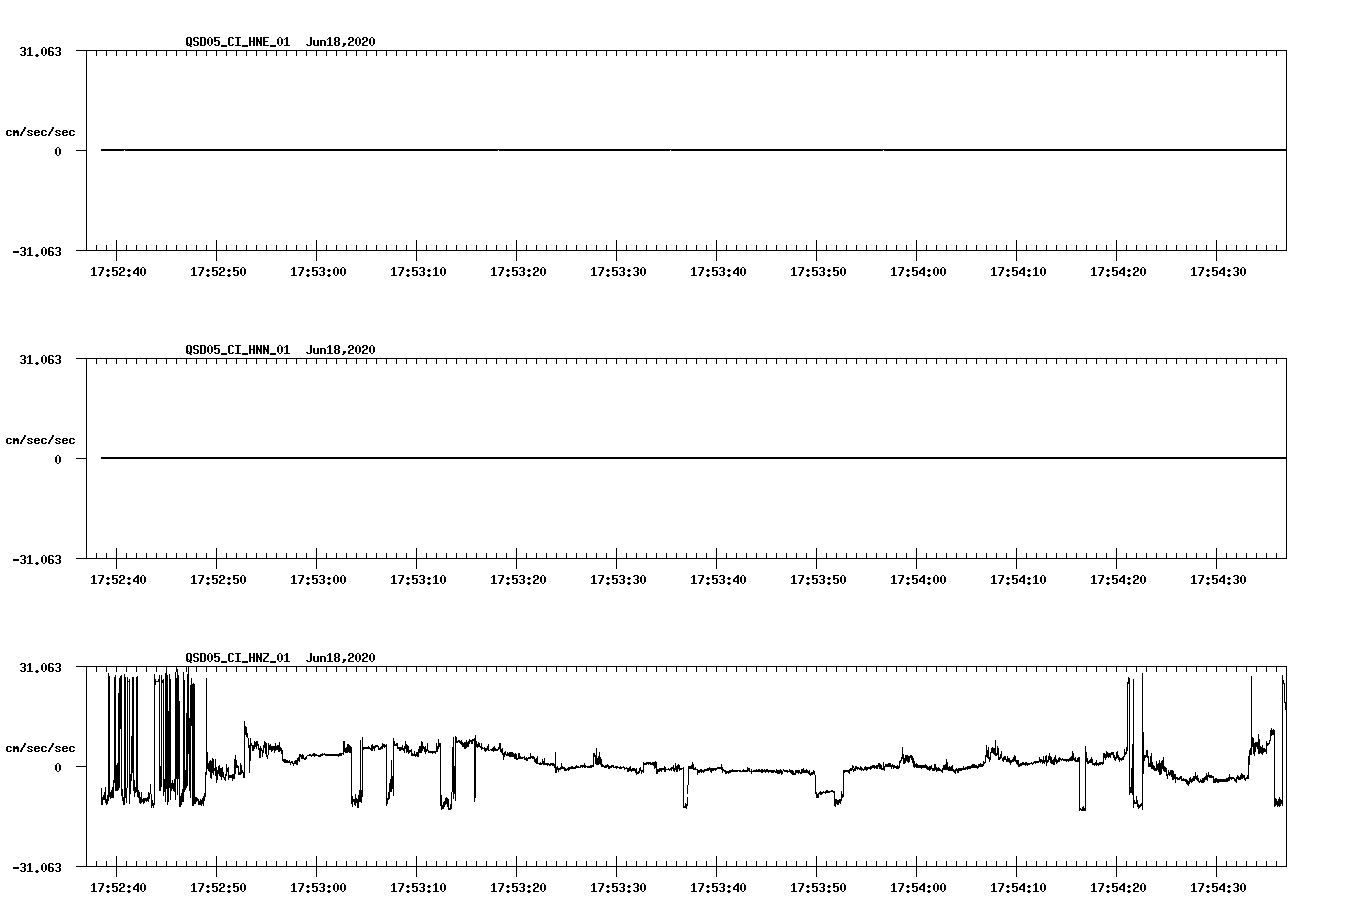
Task: Select the 31.063 upper limit on HNE chart
Action: pos(40,51)
